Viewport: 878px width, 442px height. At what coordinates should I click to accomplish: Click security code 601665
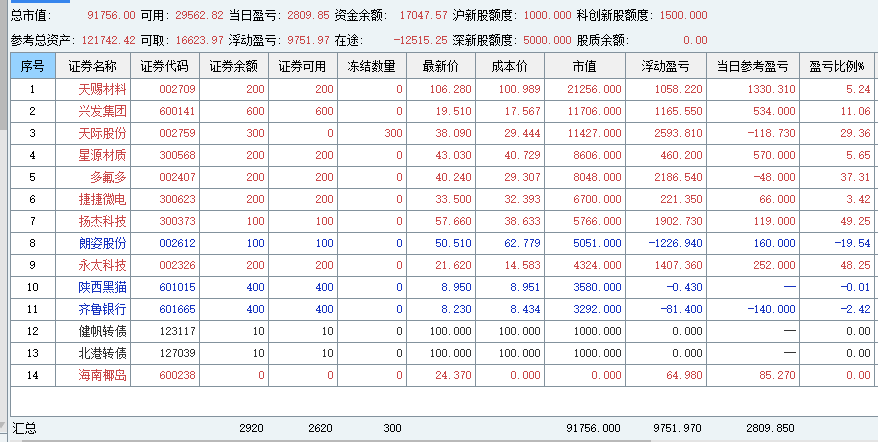pyautogui.click(x=178, y=309)
